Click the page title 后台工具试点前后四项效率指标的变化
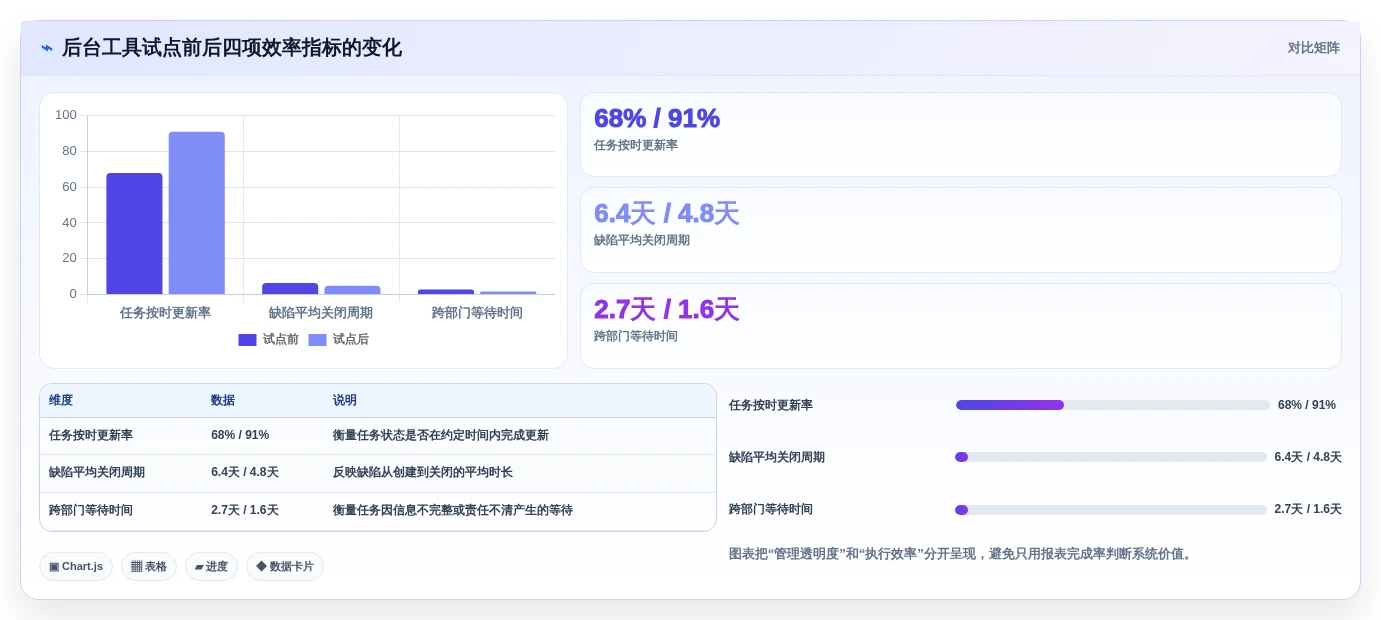This screenshot has width=1381, height=620. coord(232,48)
